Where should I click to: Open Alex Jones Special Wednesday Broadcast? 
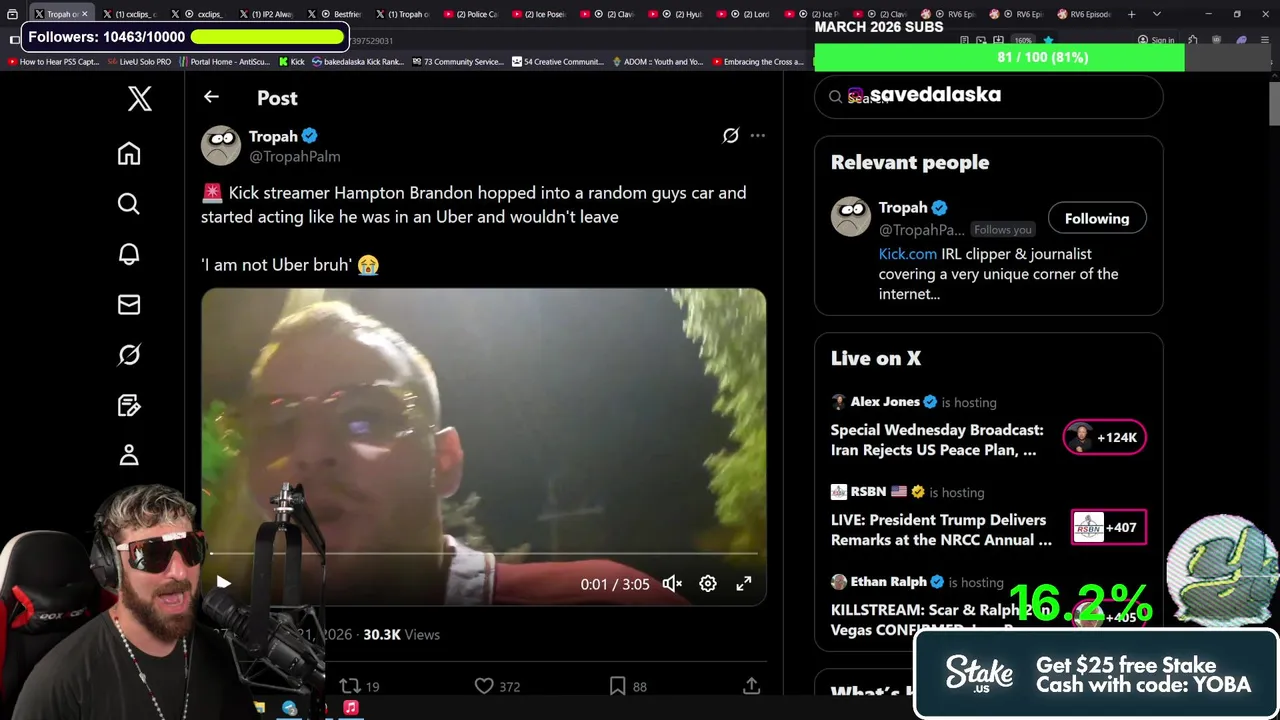[x=937, y=440]
